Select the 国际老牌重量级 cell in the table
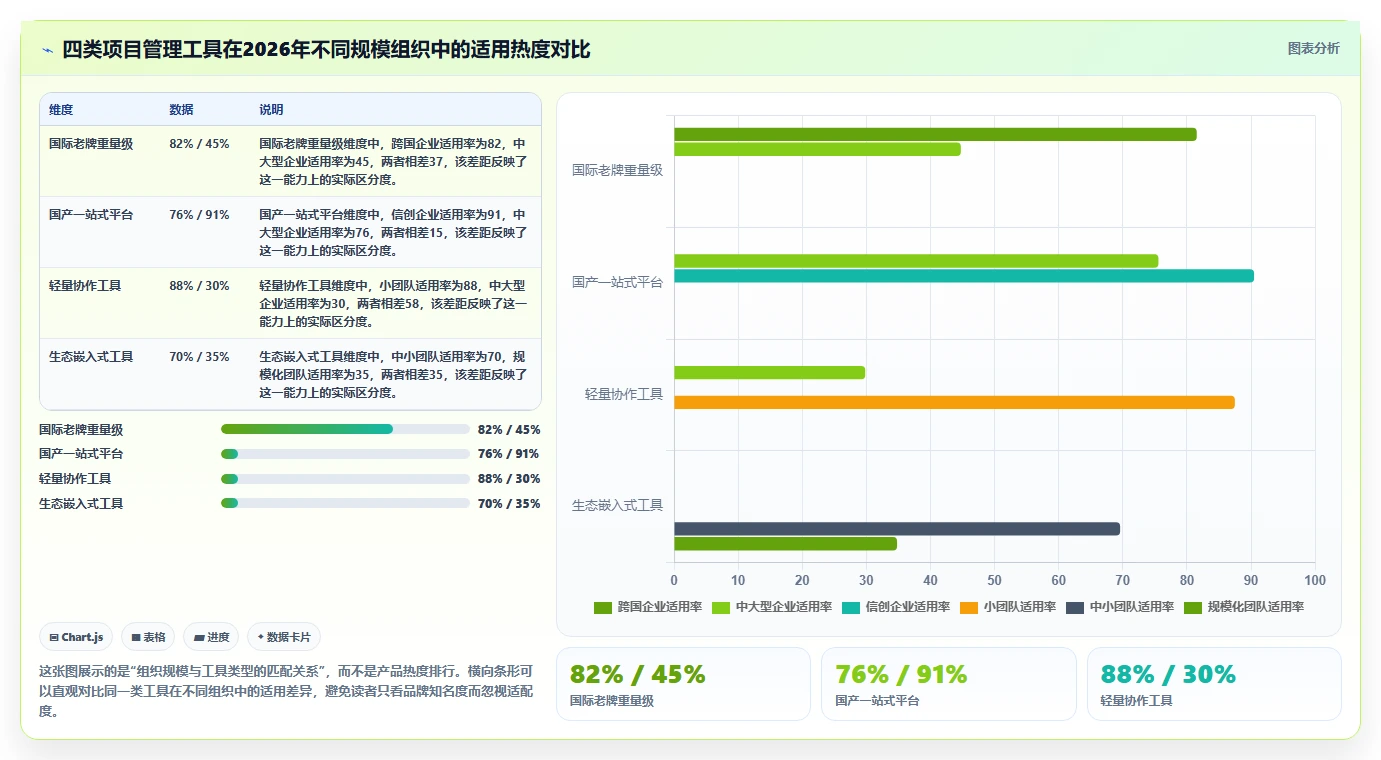The height and width of the screenshot is (760, 1381). pyautogui.click(x=91, y=144)
